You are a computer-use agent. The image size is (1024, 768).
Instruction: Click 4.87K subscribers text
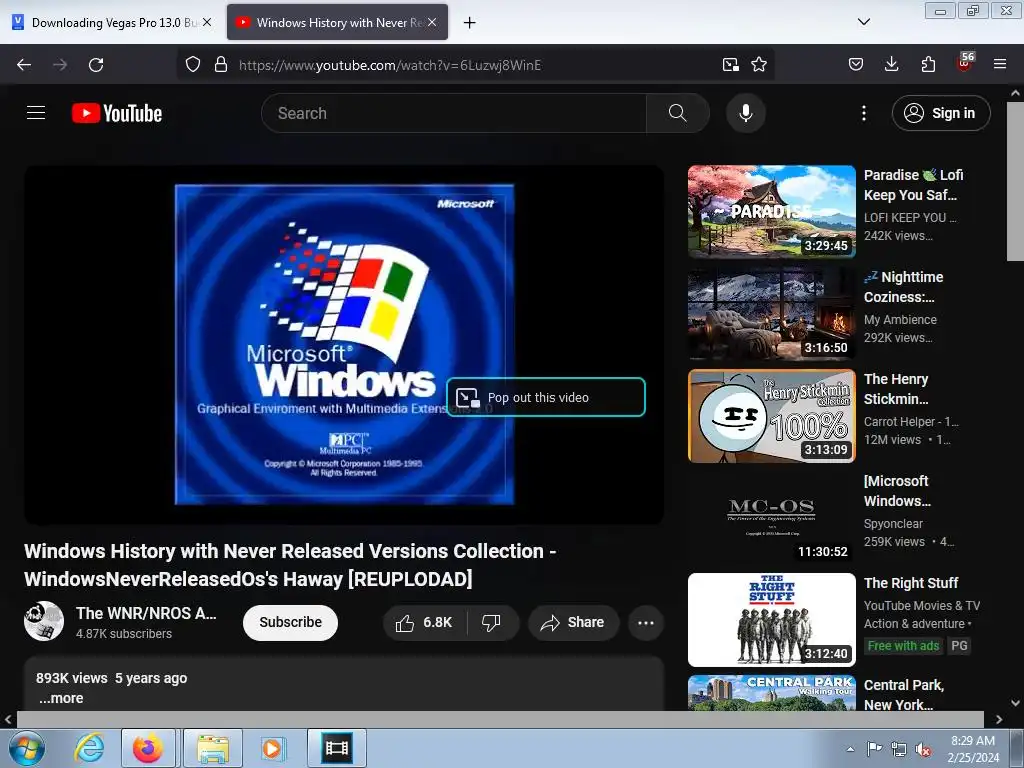pos(123,633)
